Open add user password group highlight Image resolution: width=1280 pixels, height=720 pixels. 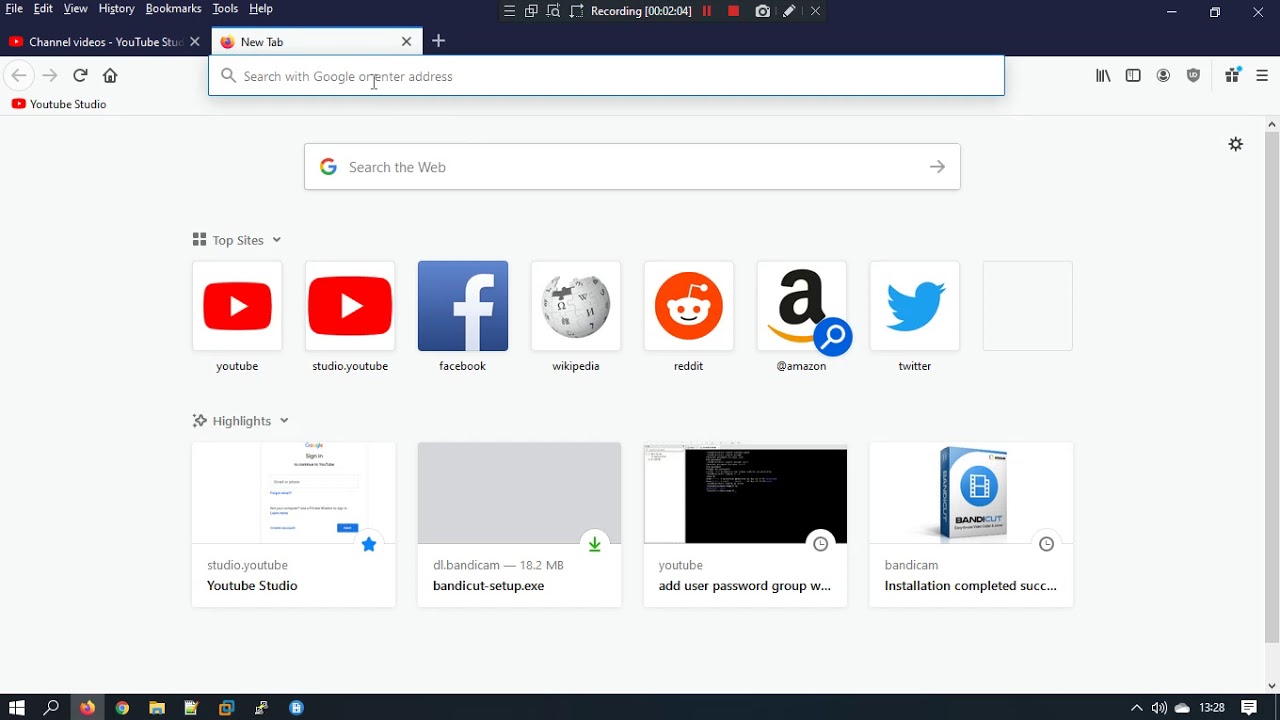click(x=746, y=525)
